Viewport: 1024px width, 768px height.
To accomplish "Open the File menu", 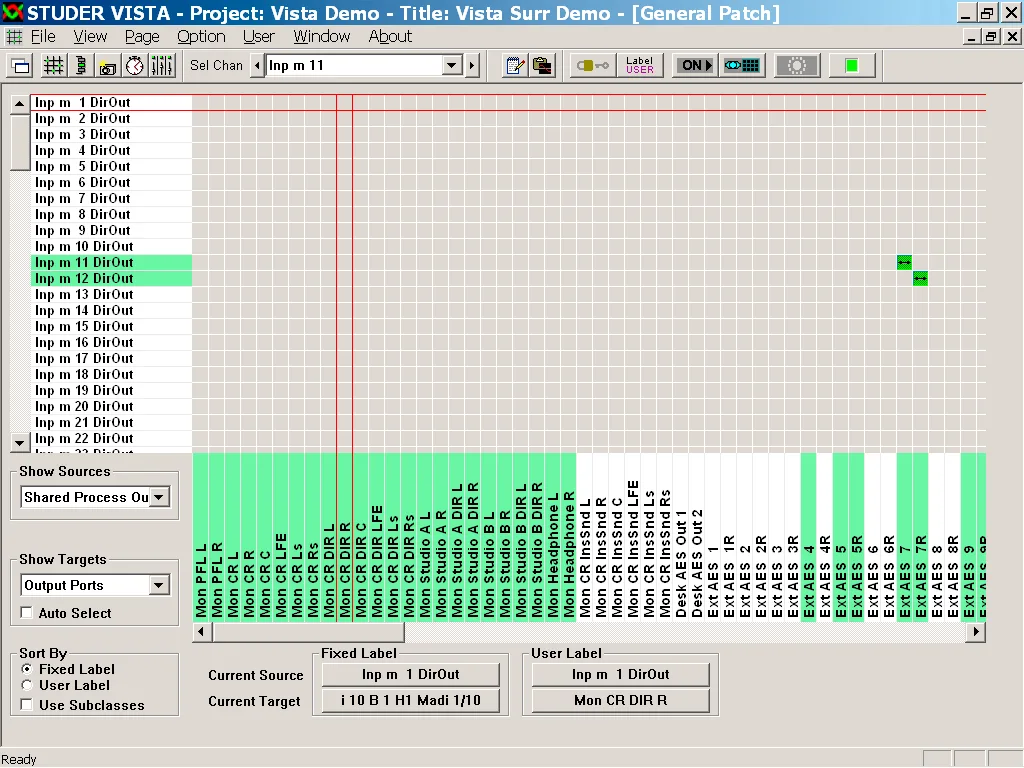I will tap(43, 37).
